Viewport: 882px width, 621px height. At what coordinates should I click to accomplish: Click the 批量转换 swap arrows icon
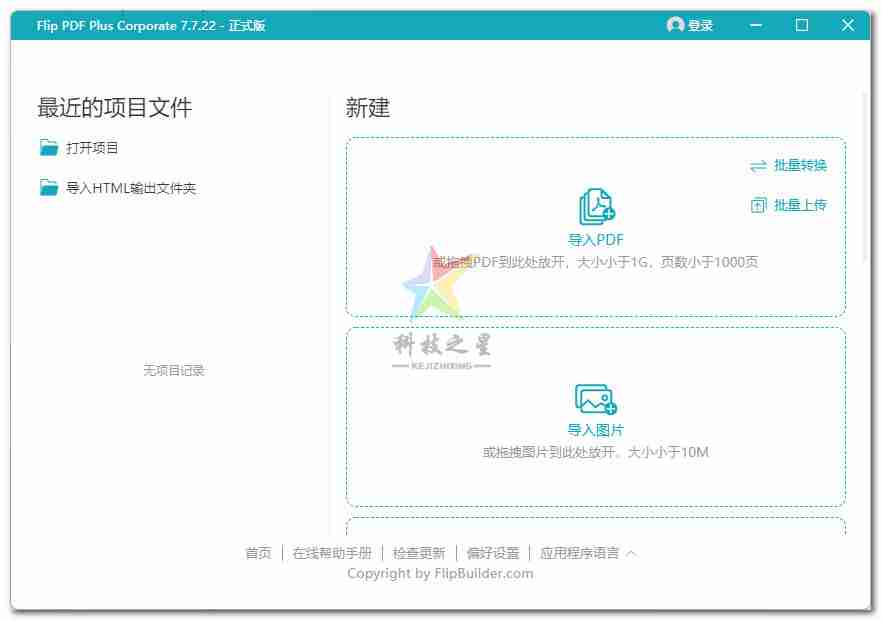coord(758,166)
